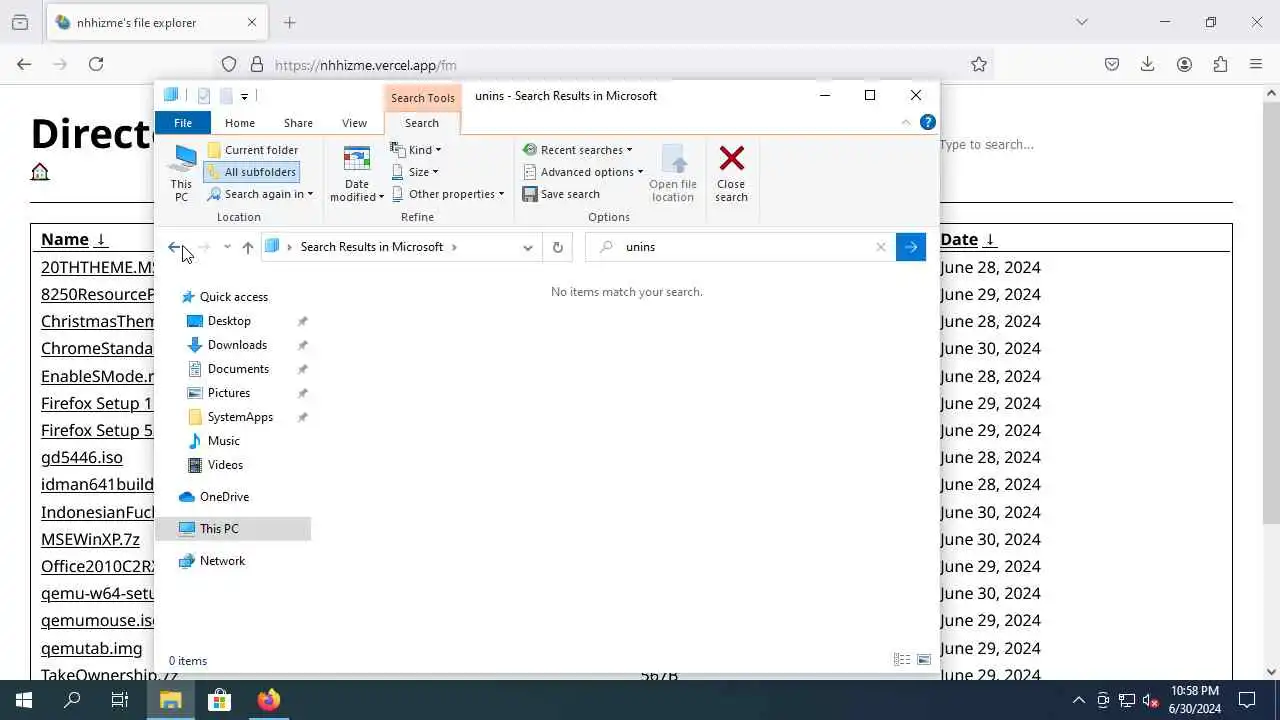Expand the Kind filter dropdown
Image resolution: width=1280 pixels, height=720 pixels.
click(416, 150)
